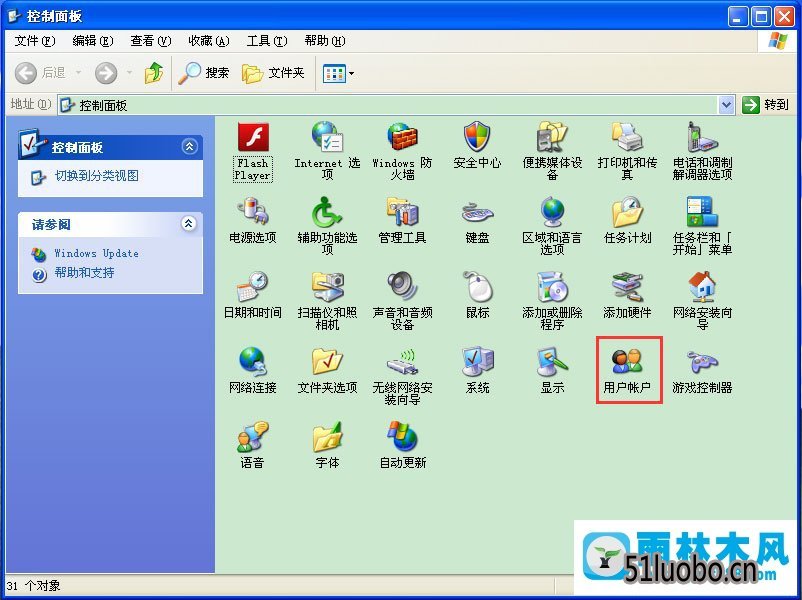The image size is (802, 600).
Task: Open Internet 选项 icon
Action: (x=327, y=151)
